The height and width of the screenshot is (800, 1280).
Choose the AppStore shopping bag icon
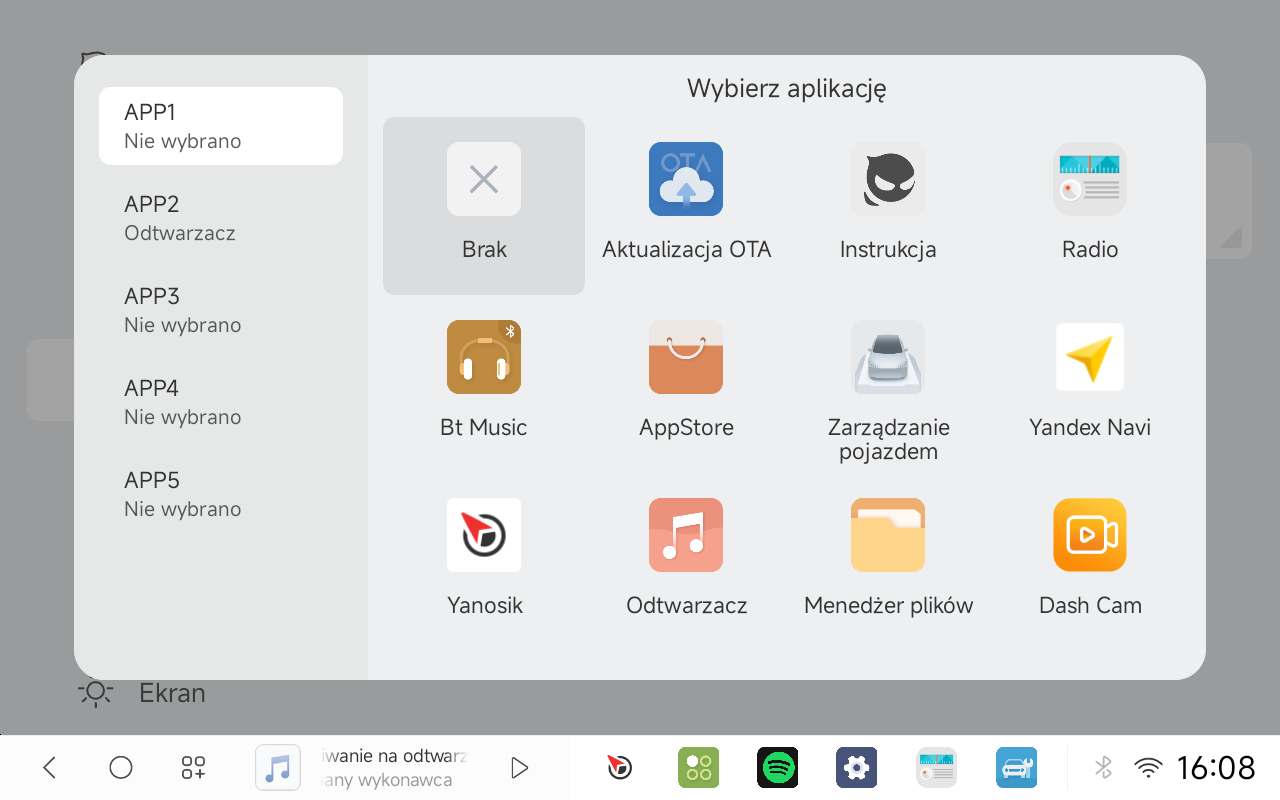686,358
